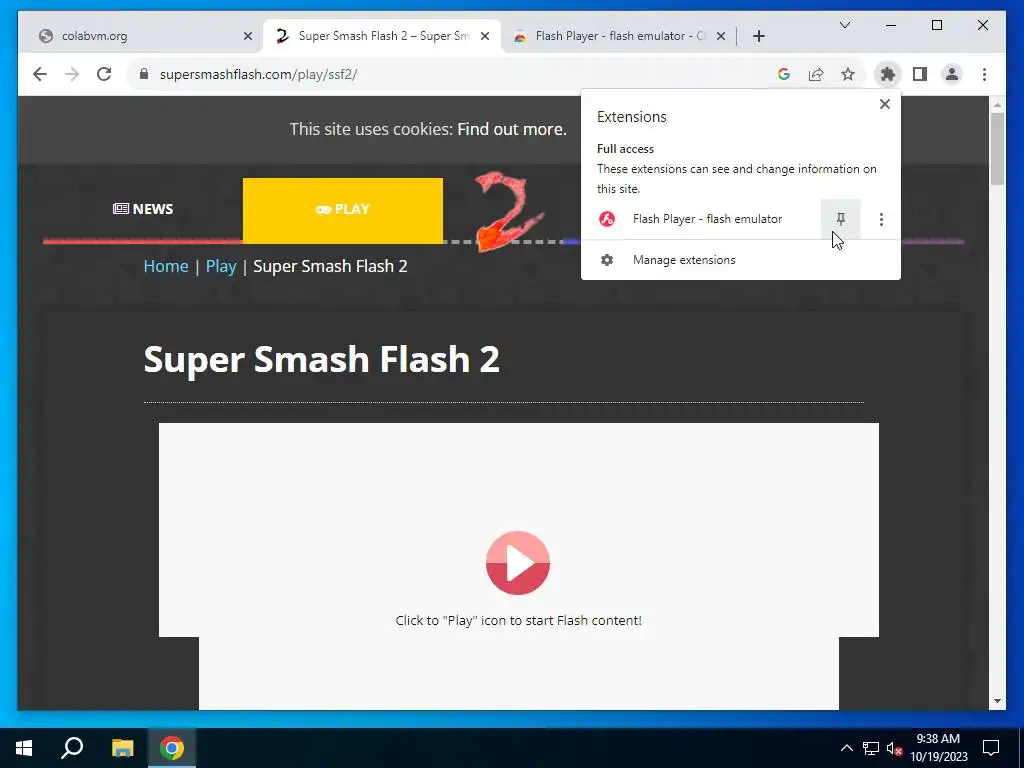
Task: Click the Google icon in address bar
Action: coord(784,74)
